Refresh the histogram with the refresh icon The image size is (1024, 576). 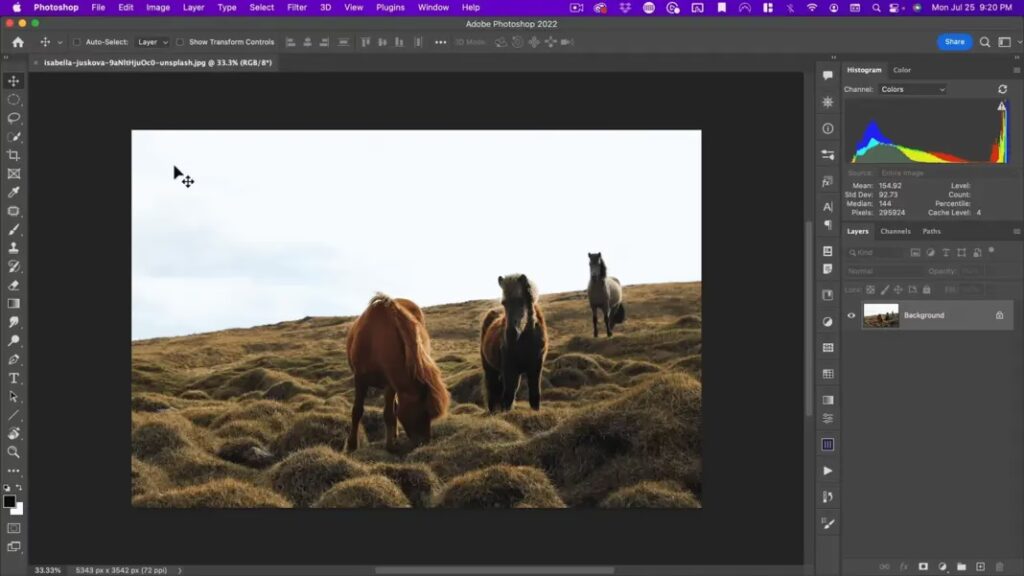tap(1002, 89)
